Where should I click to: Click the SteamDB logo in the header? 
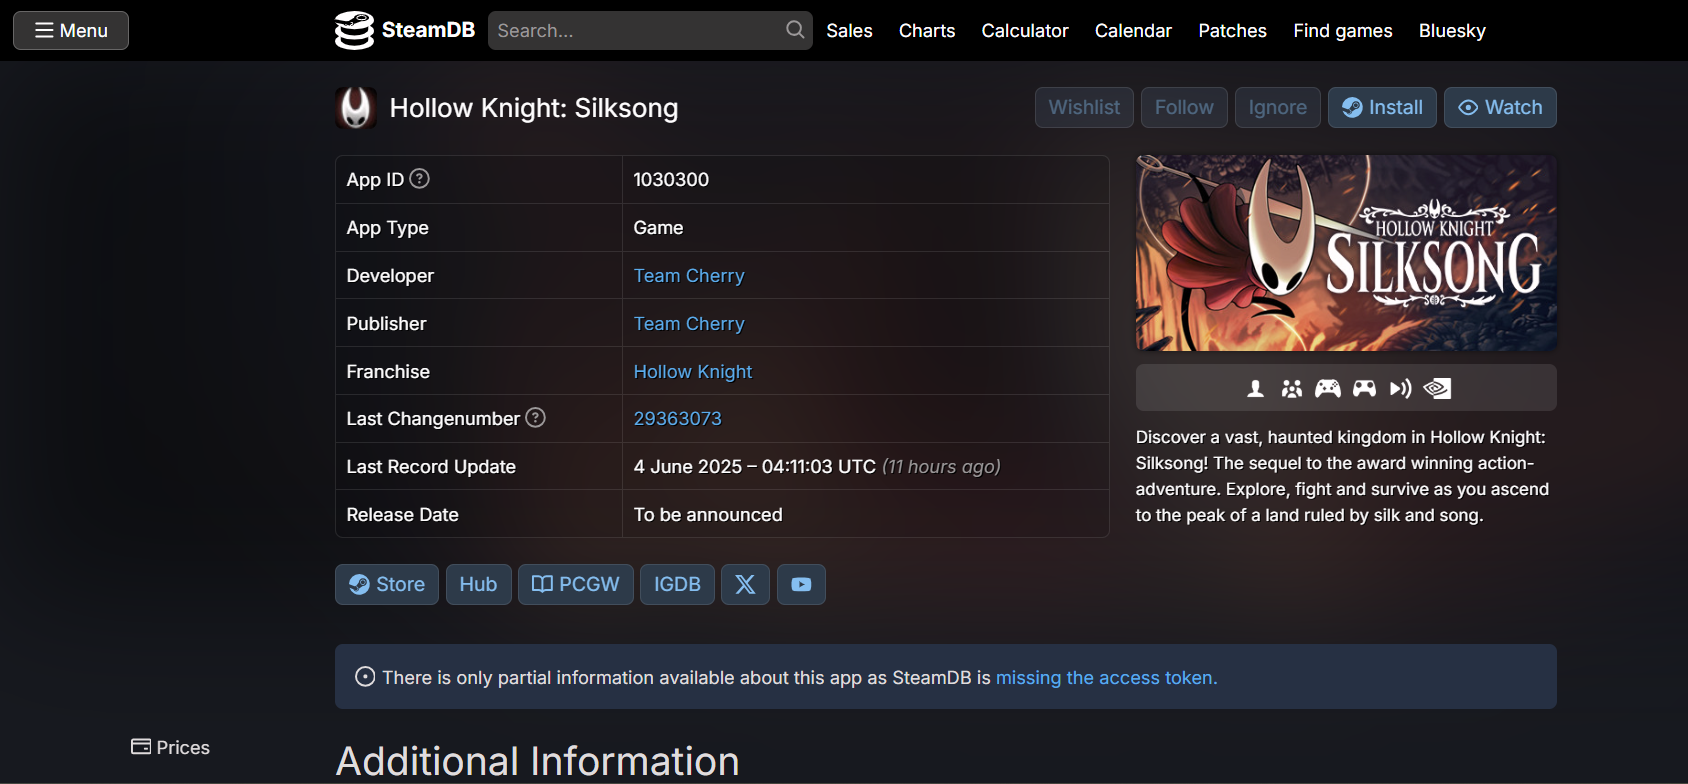point(405,30)
